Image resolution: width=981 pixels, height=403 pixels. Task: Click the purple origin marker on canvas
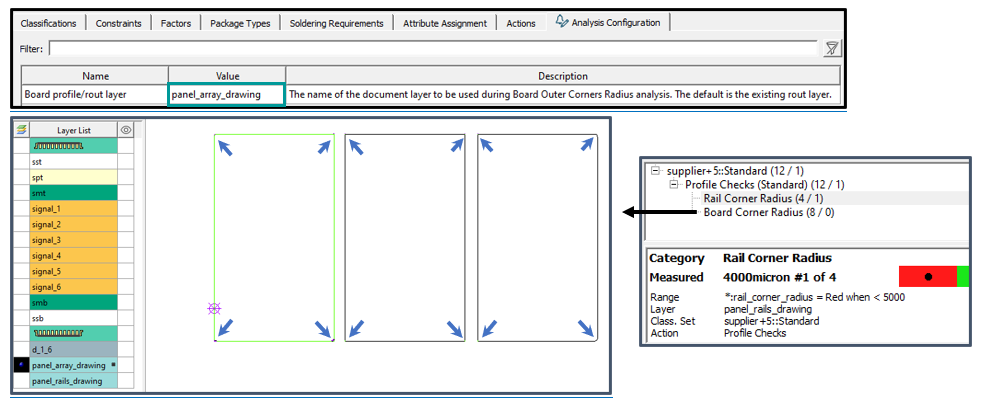[x=215, y=308]
